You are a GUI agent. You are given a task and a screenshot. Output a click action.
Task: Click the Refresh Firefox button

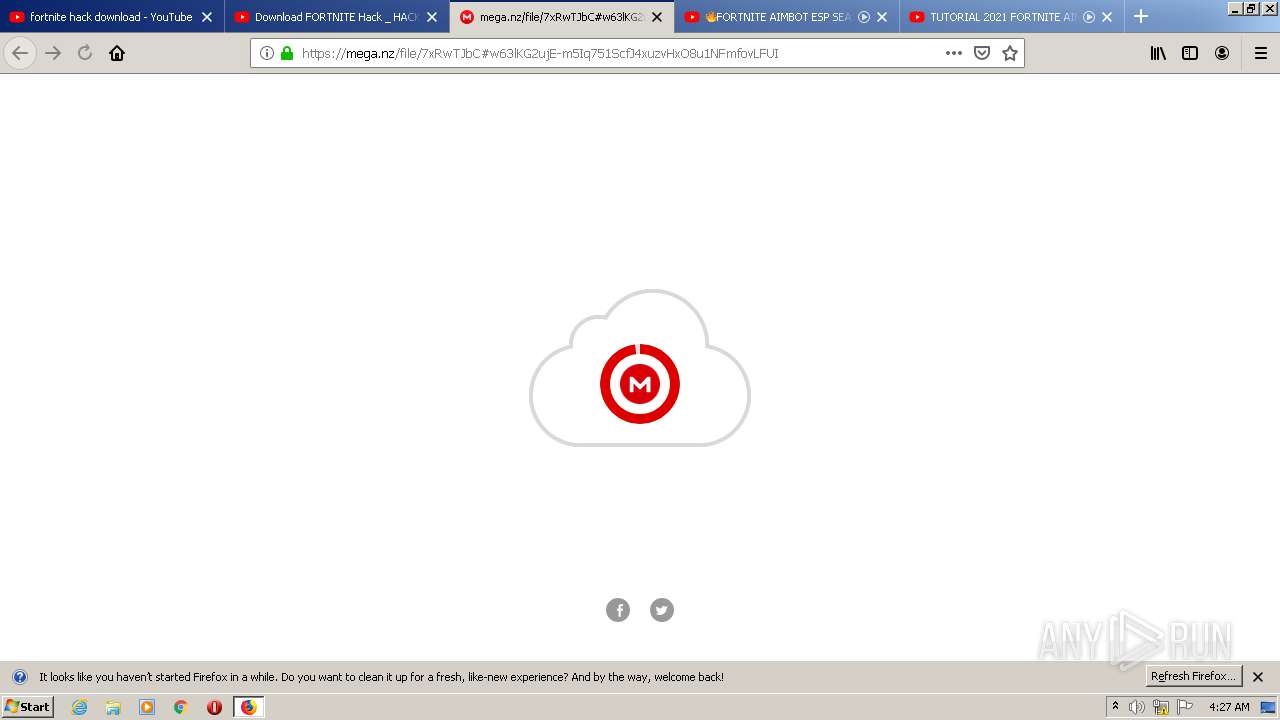click(x=1193, y=677)
